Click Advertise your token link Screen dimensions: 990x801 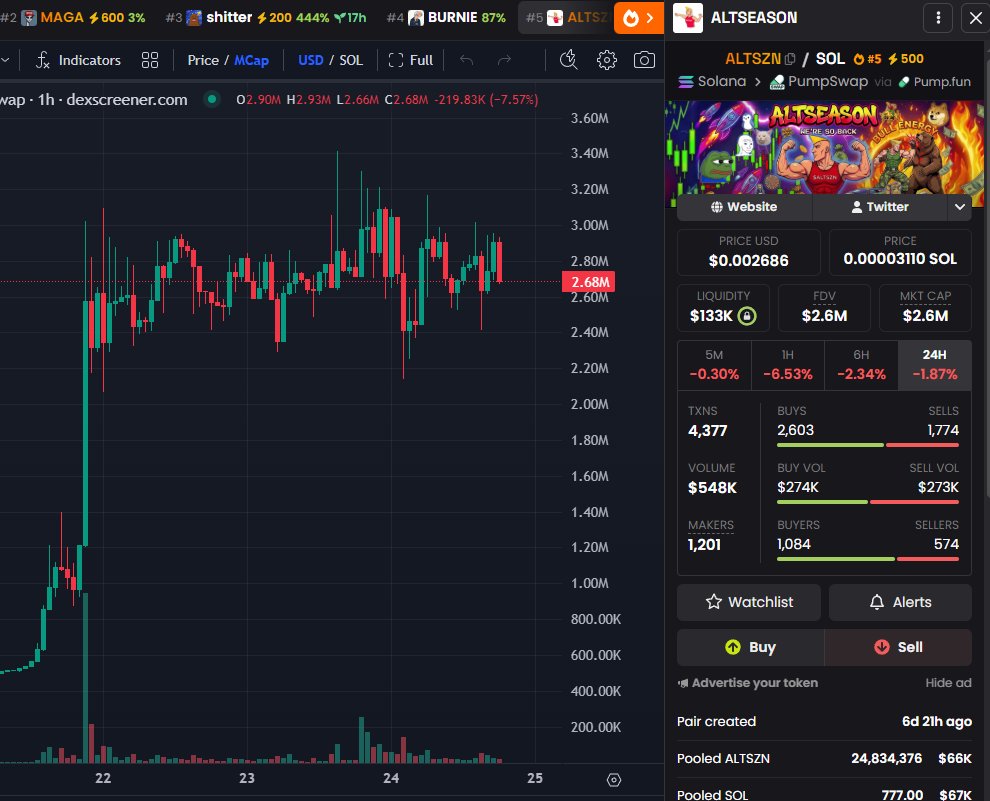[748, 683]
